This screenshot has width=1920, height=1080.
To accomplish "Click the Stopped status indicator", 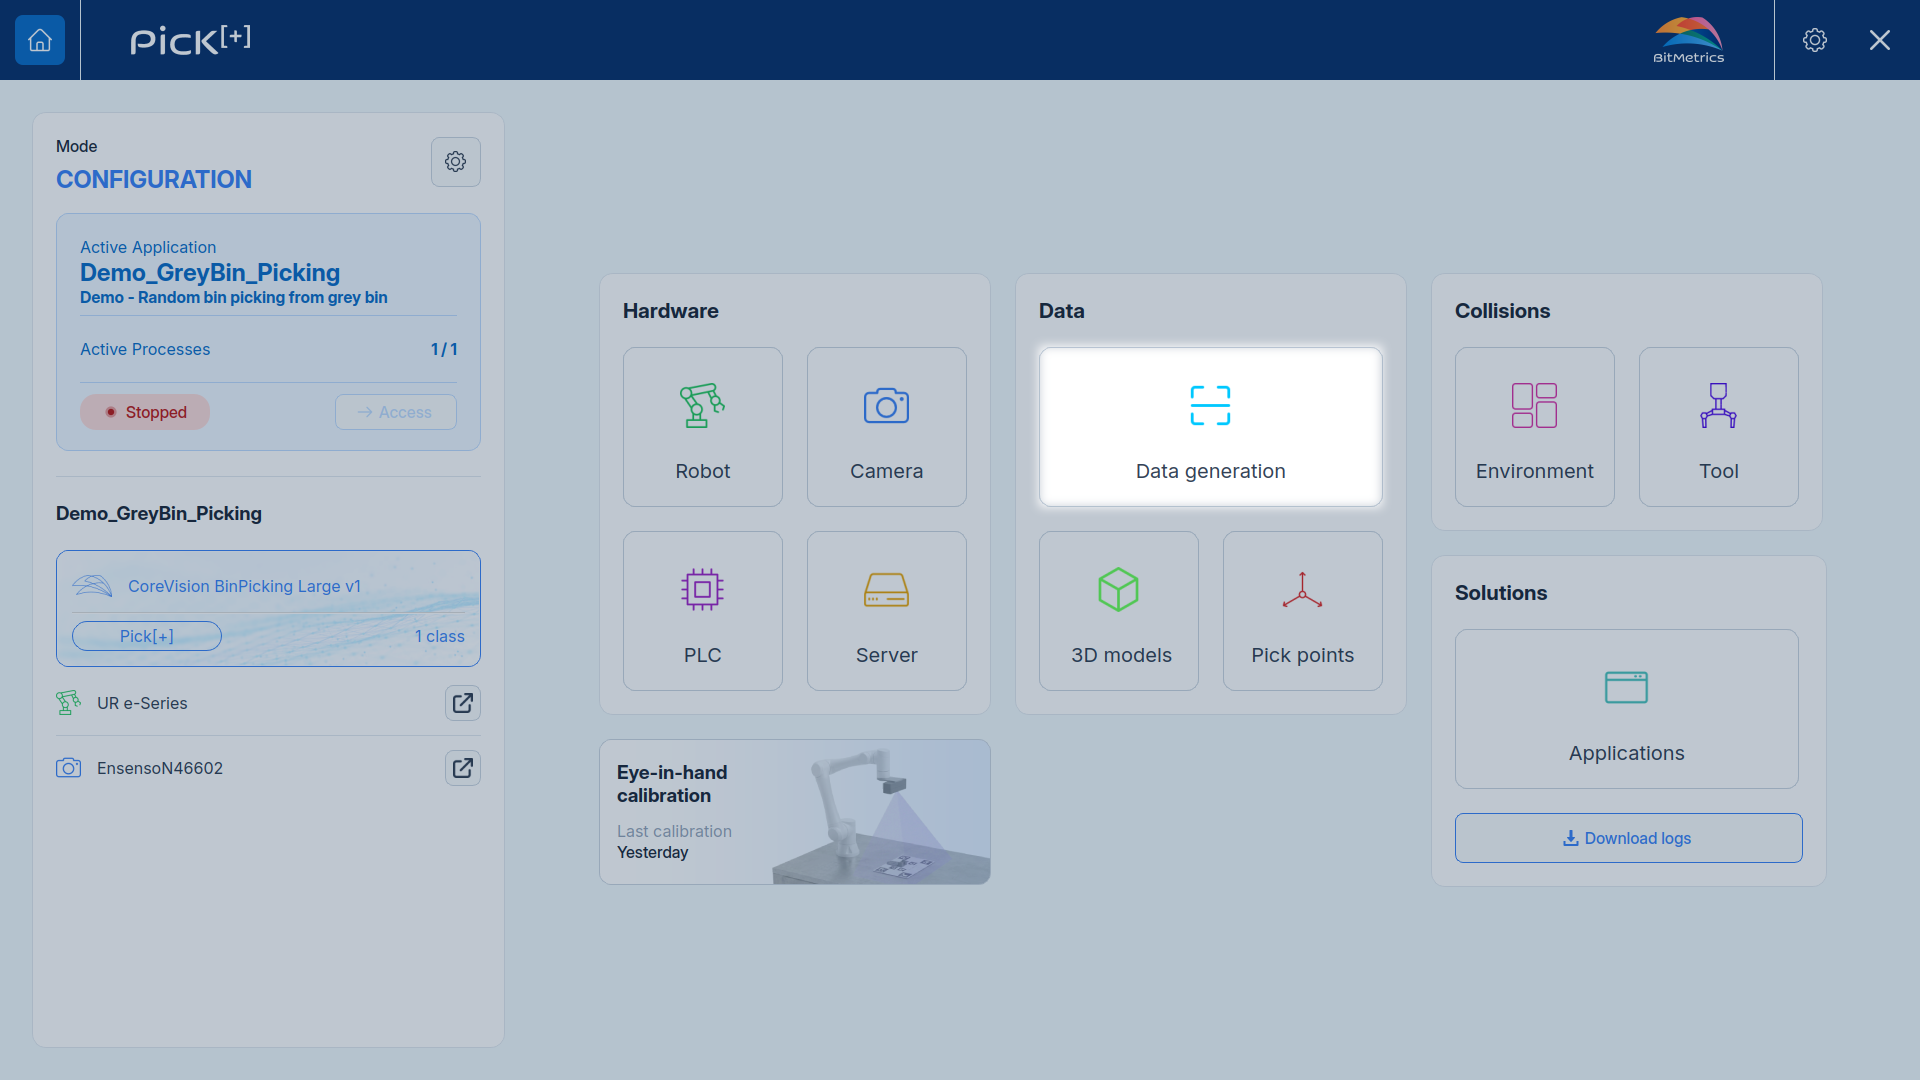I will point(145,412).
